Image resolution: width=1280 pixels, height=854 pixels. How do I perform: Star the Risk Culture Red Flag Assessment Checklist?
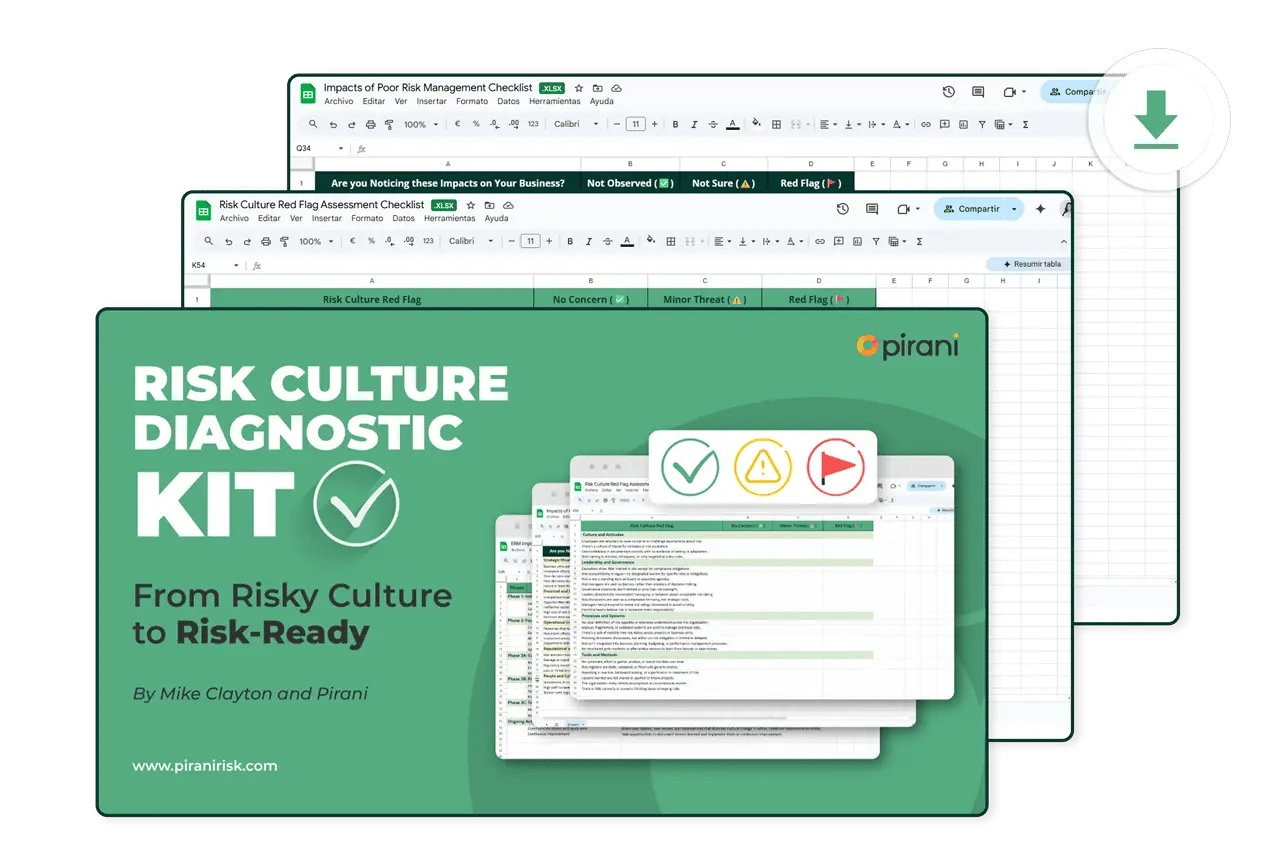coord(470,205)
